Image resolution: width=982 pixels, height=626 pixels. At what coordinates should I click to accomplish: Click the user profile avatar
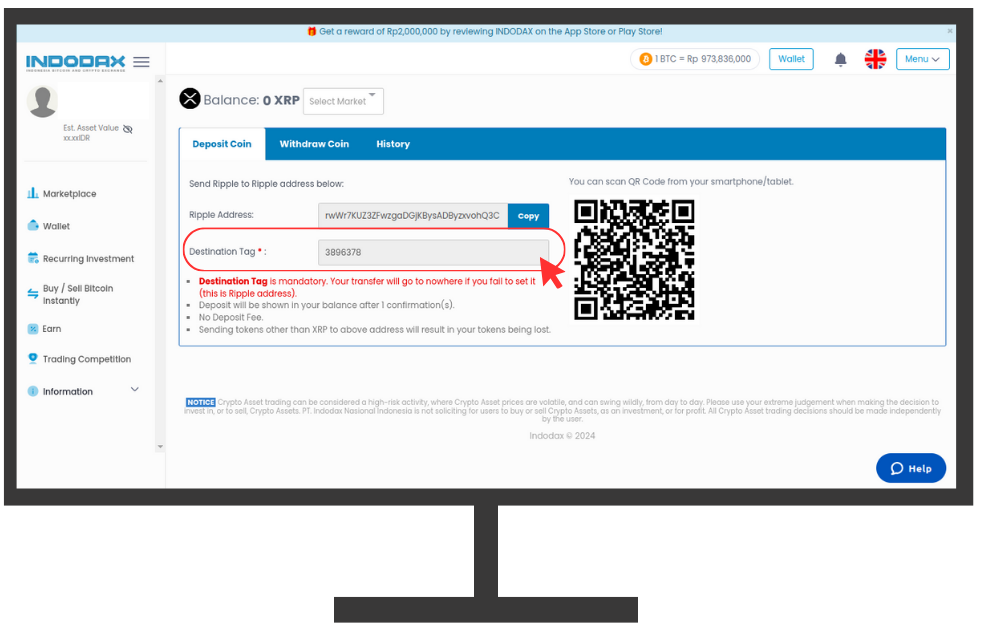pos(43,101)
